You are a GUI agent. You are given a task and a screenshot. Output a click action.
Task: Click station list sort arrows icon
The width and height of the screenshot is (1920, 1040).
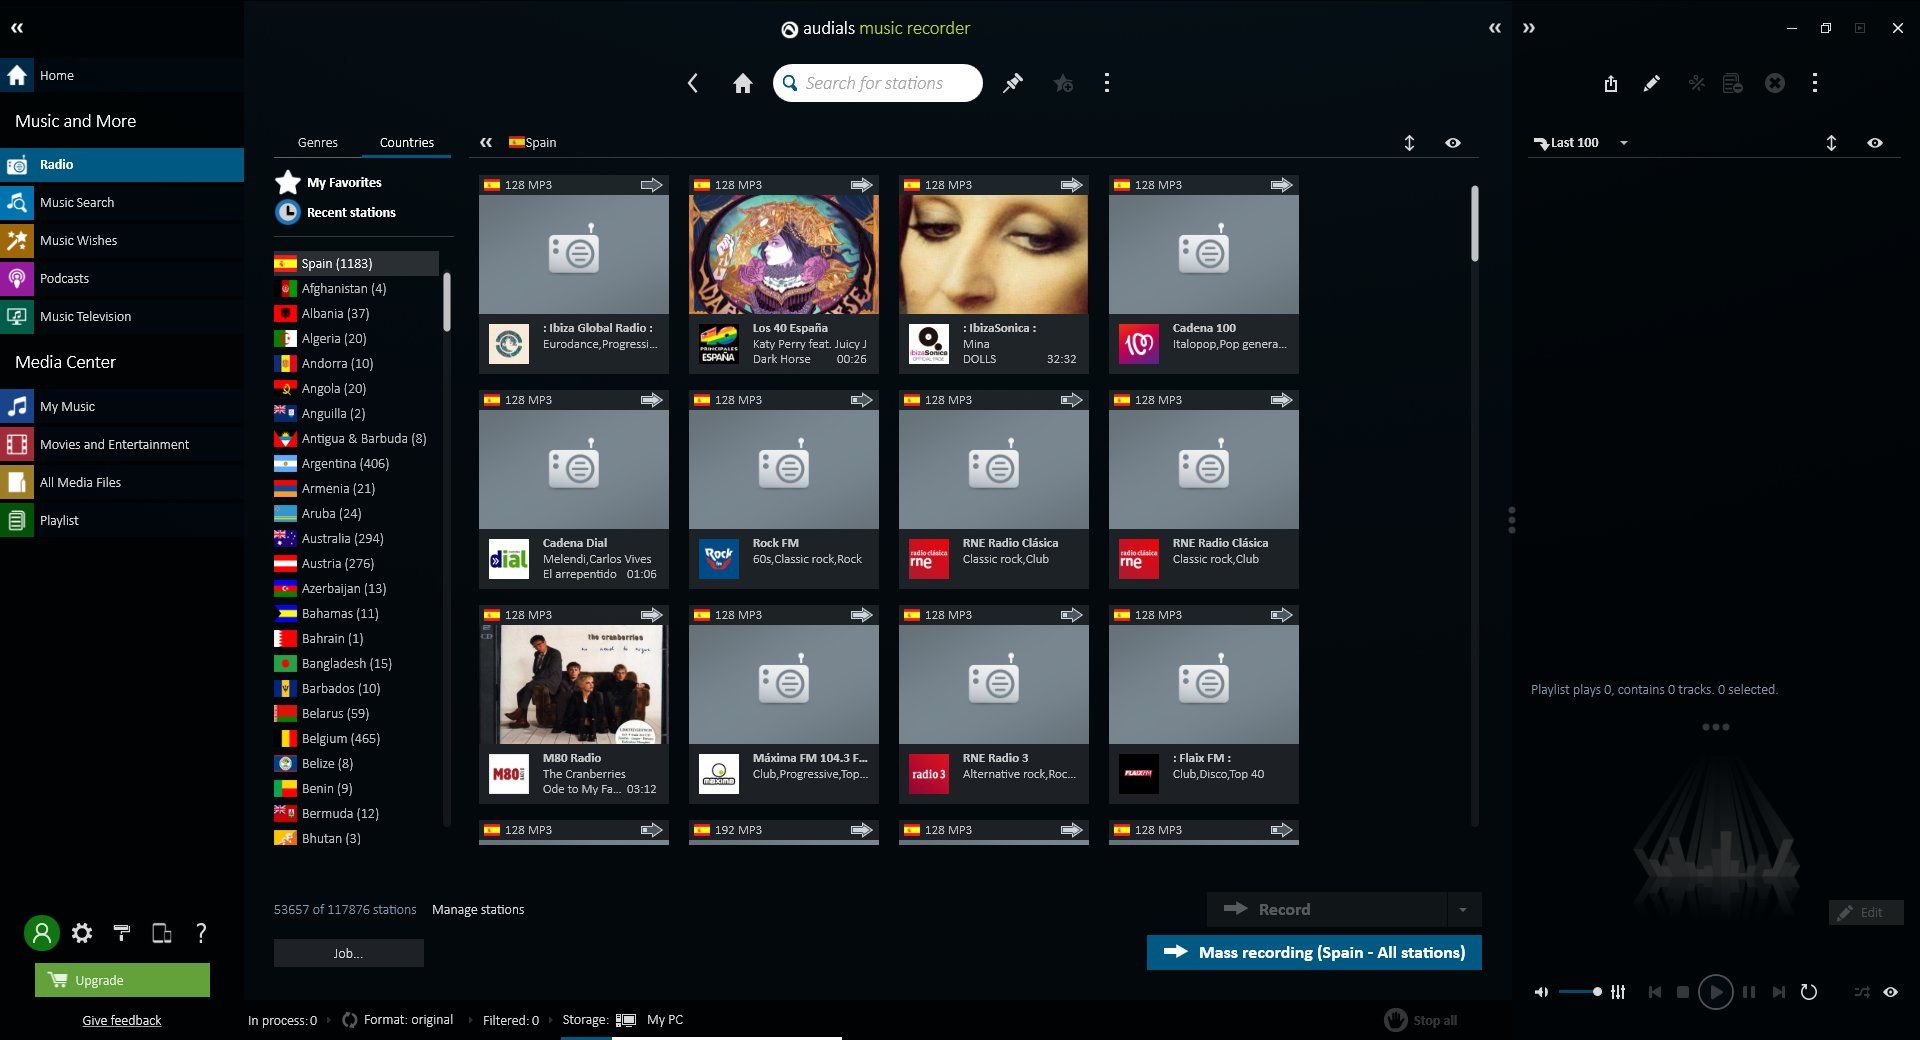(x=1409, y=143)
